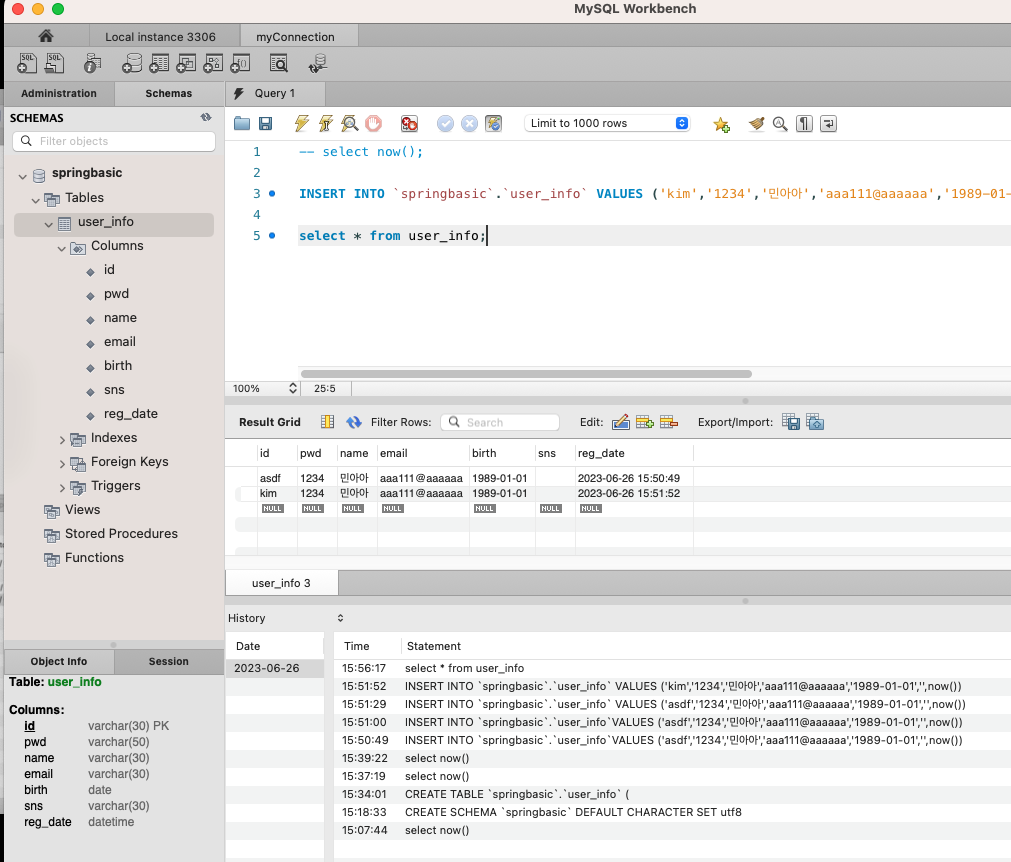Create a new function icon

240,63
